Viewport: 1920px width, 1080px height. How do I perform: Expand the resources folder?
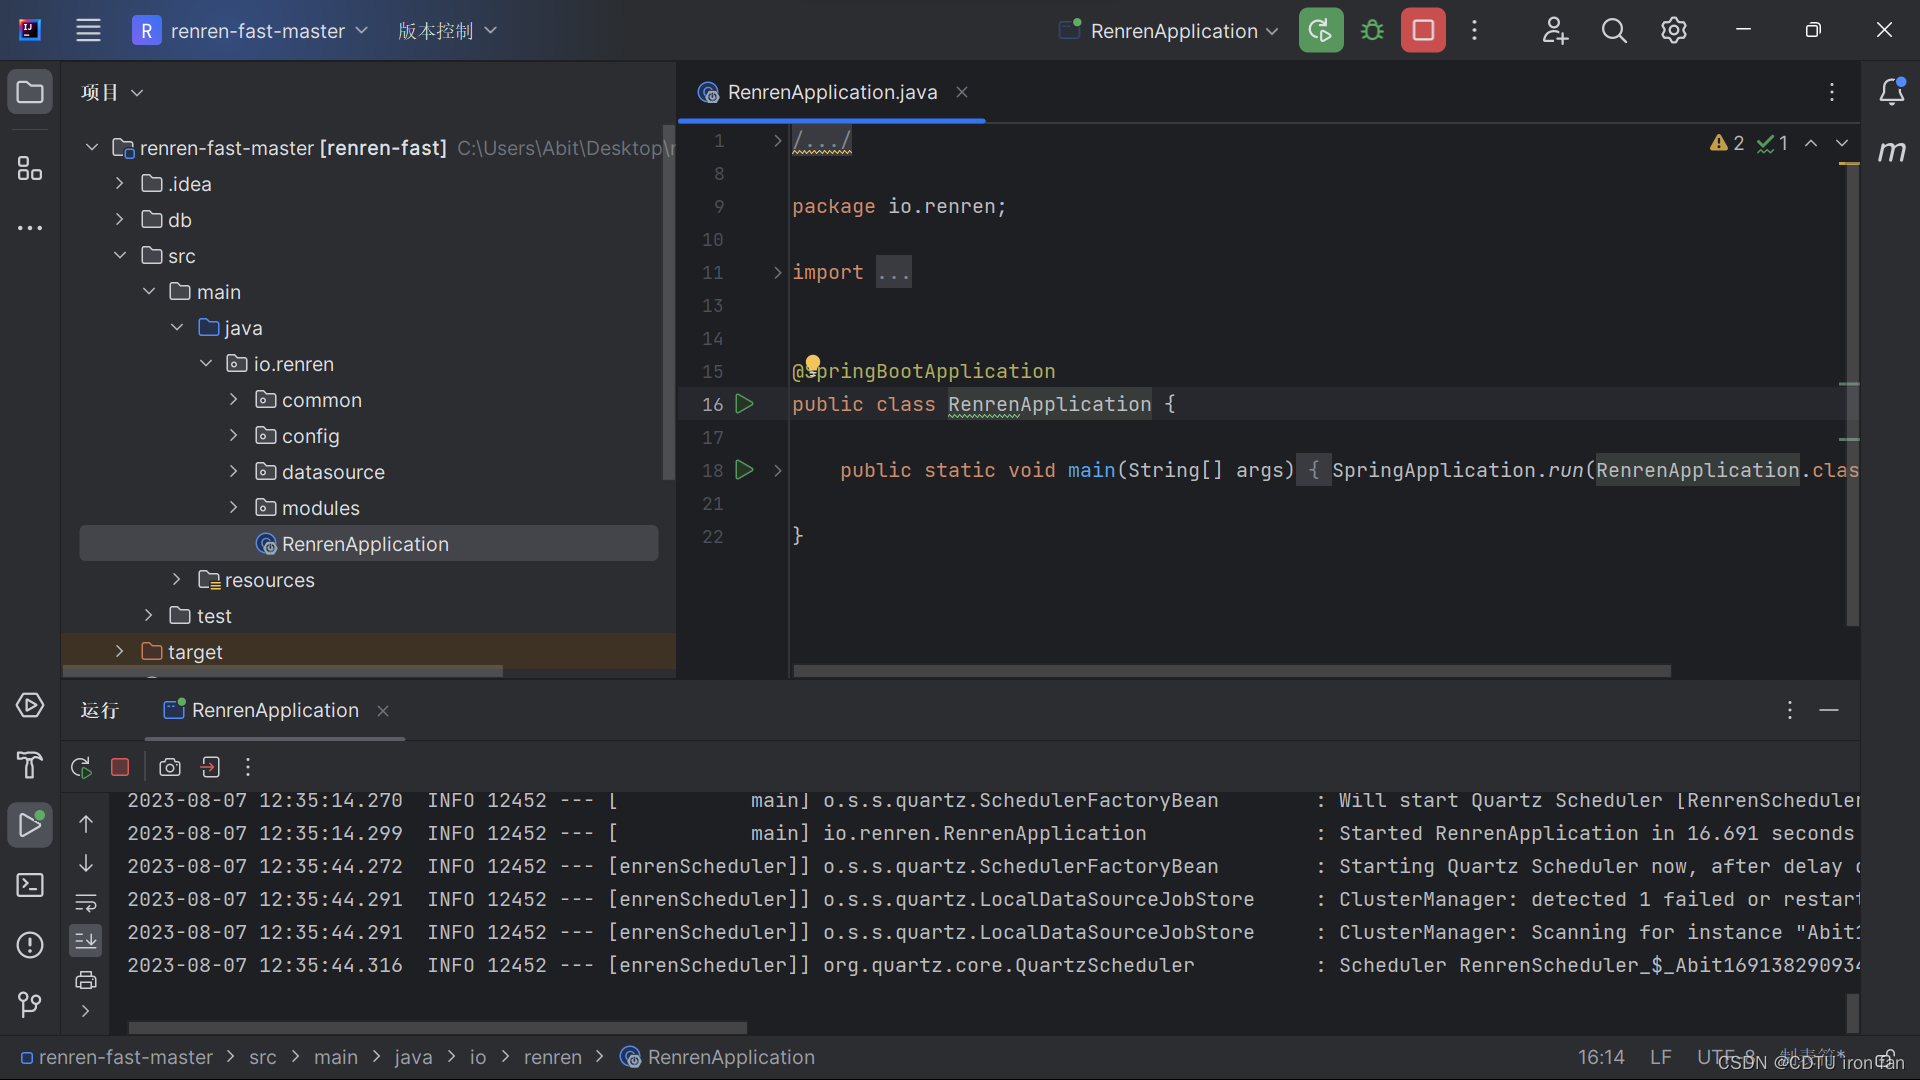[x=177, y=580]
